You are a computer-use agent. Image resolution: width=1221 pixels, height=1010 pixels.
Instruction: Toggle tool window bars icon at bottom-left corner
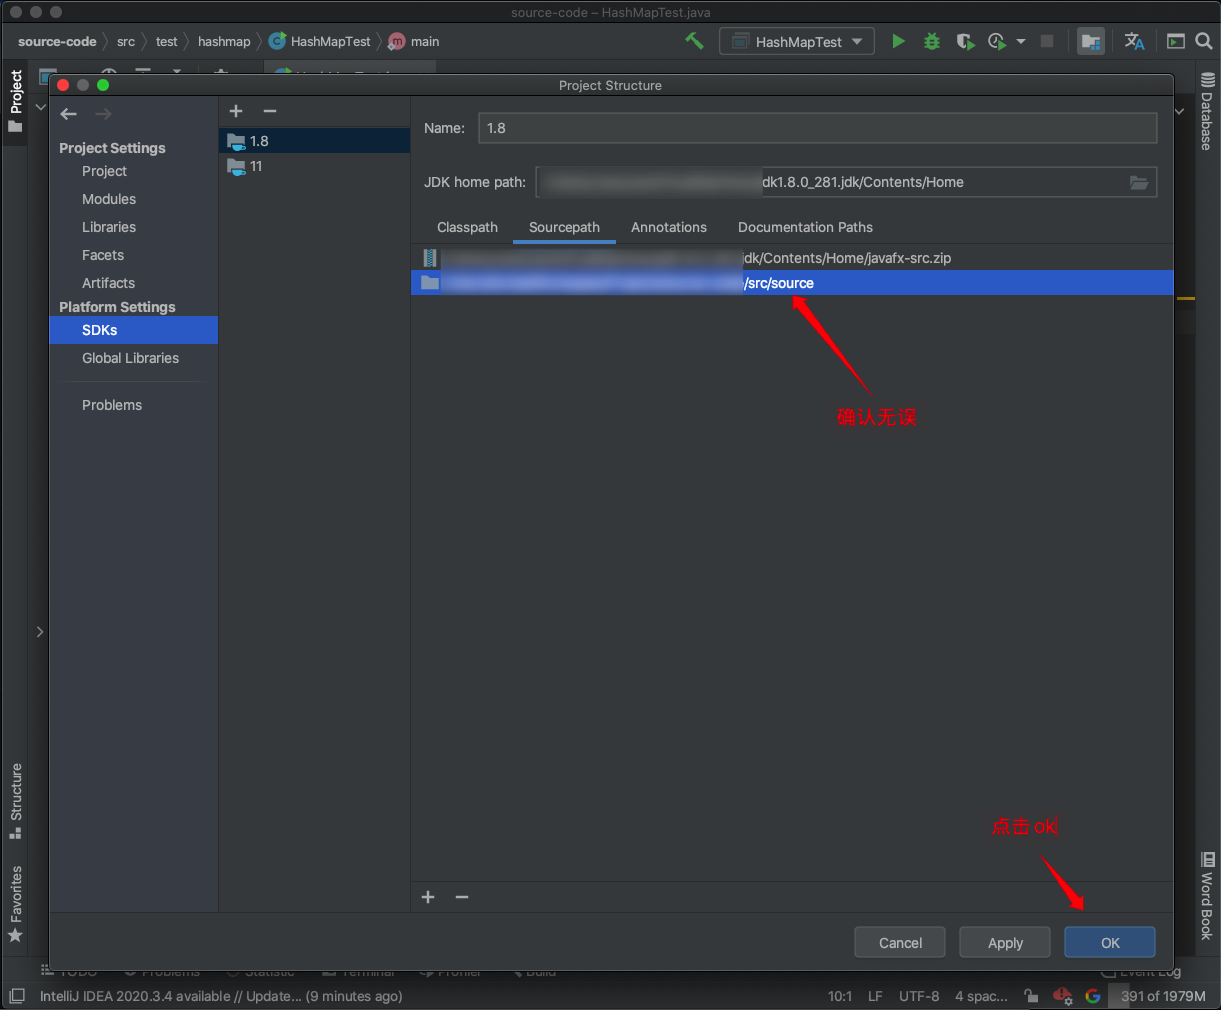pyautogui.click(x=16, y=996)
